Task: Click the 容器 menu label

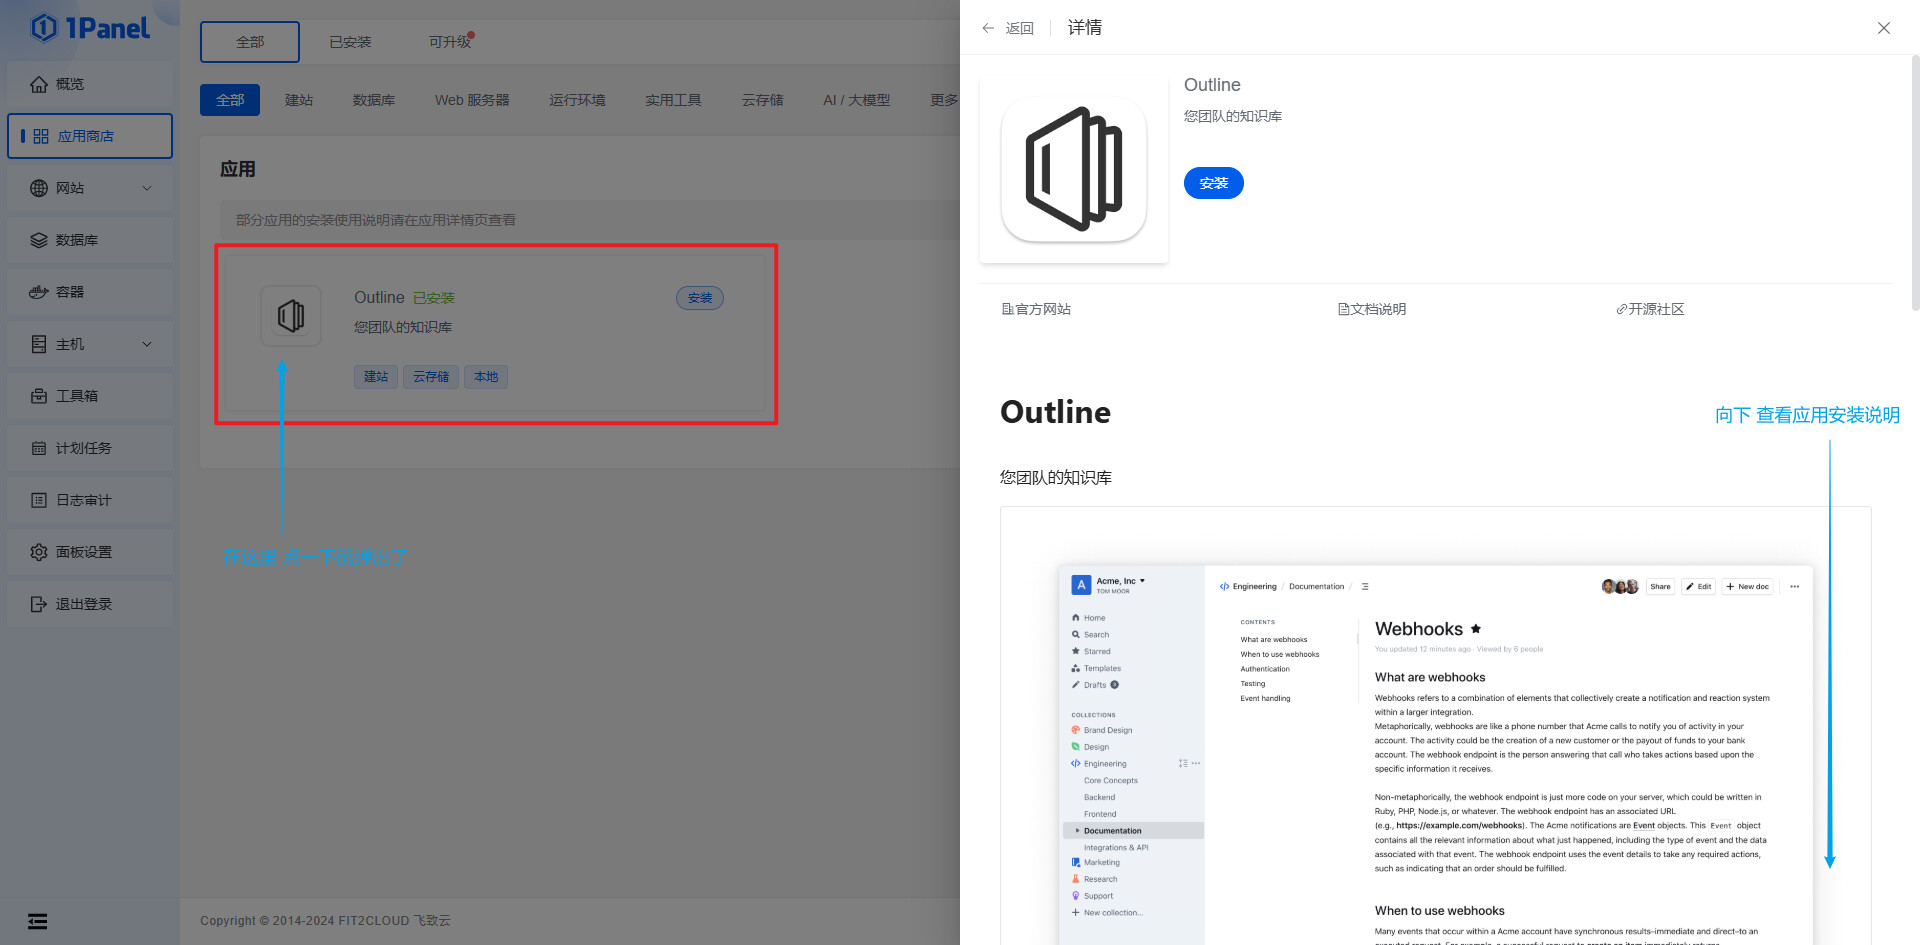Action: 70,292
